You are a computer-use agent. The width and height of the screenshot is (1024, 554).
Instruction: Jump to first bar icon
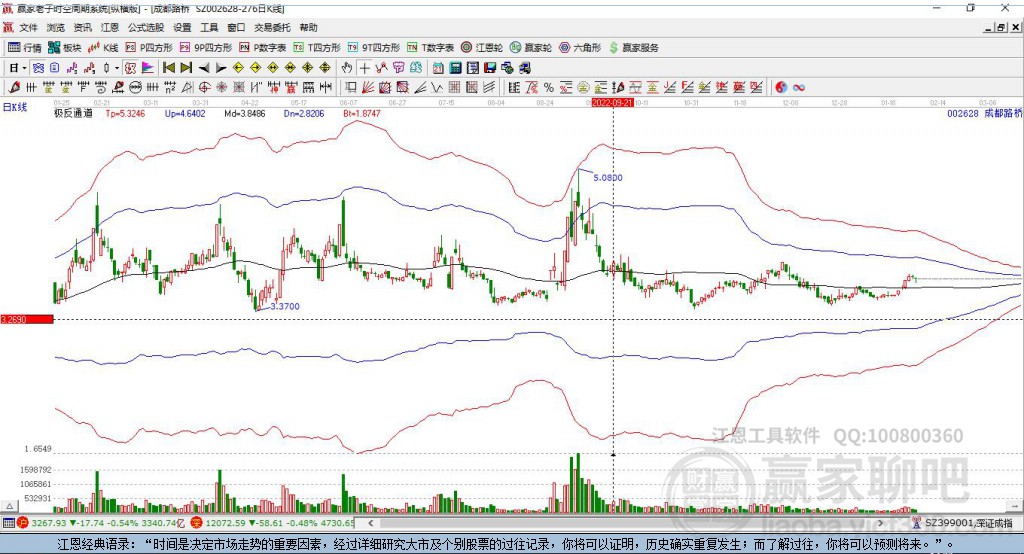point(168,68)
